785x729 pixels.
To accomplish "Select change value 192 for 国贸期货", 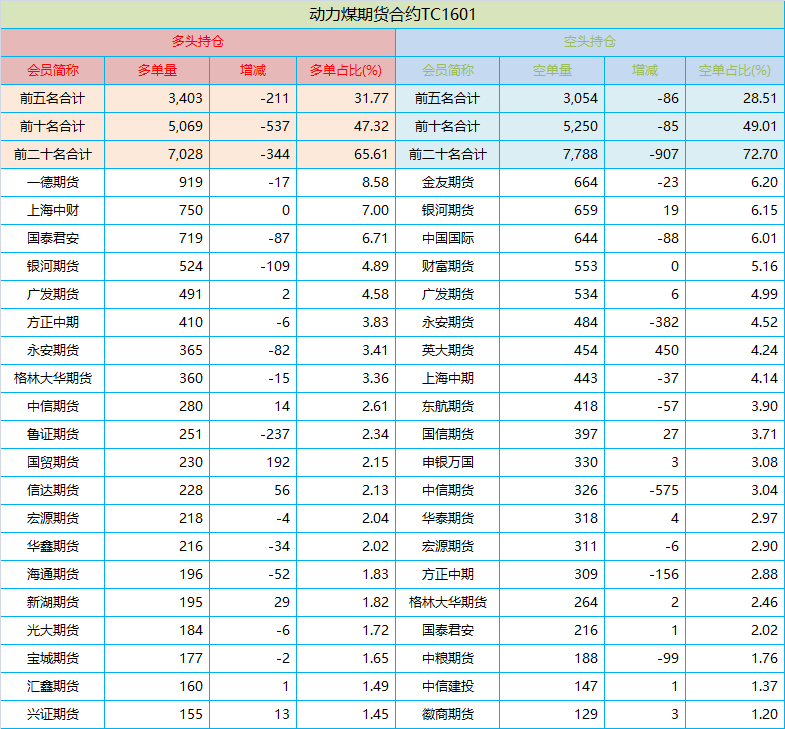I will (x=278, y=462).
